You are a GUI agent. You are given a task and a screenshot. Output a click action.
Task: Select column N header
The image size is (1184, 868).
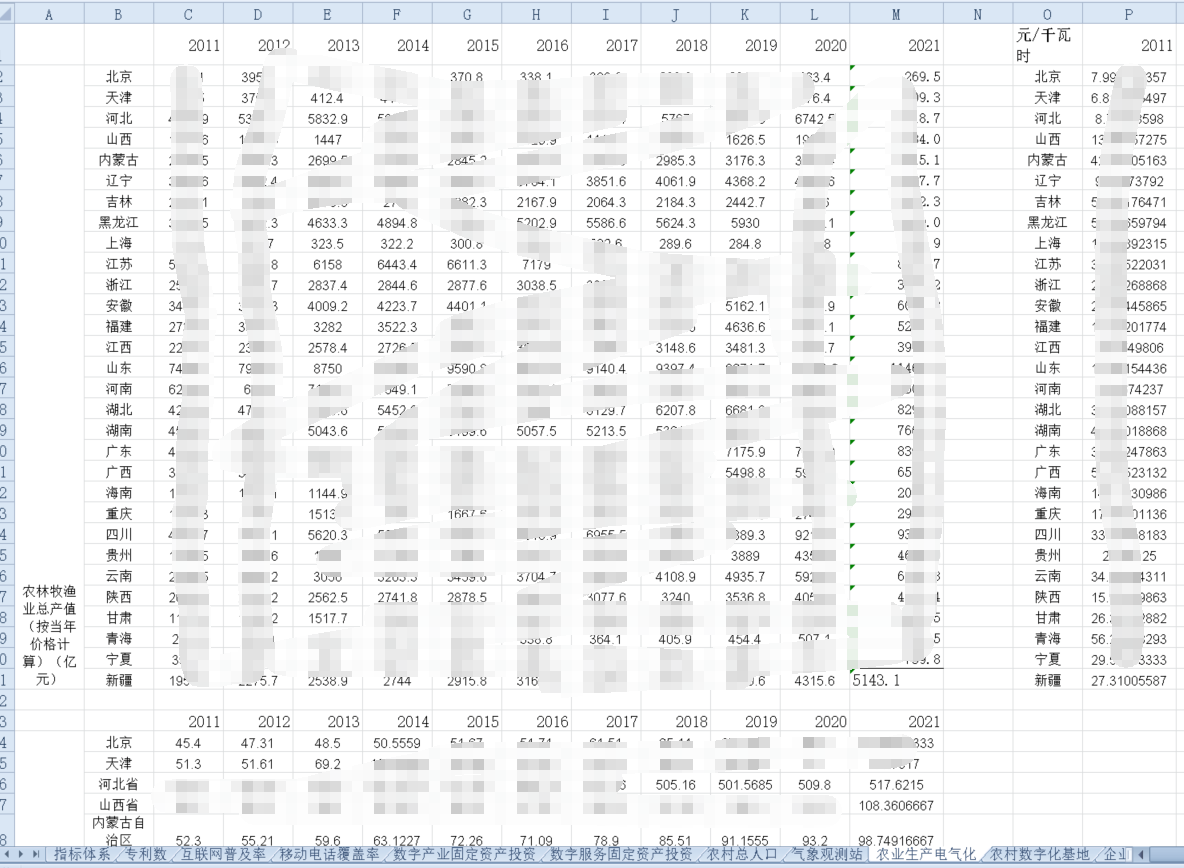click(x=978, y=14)
